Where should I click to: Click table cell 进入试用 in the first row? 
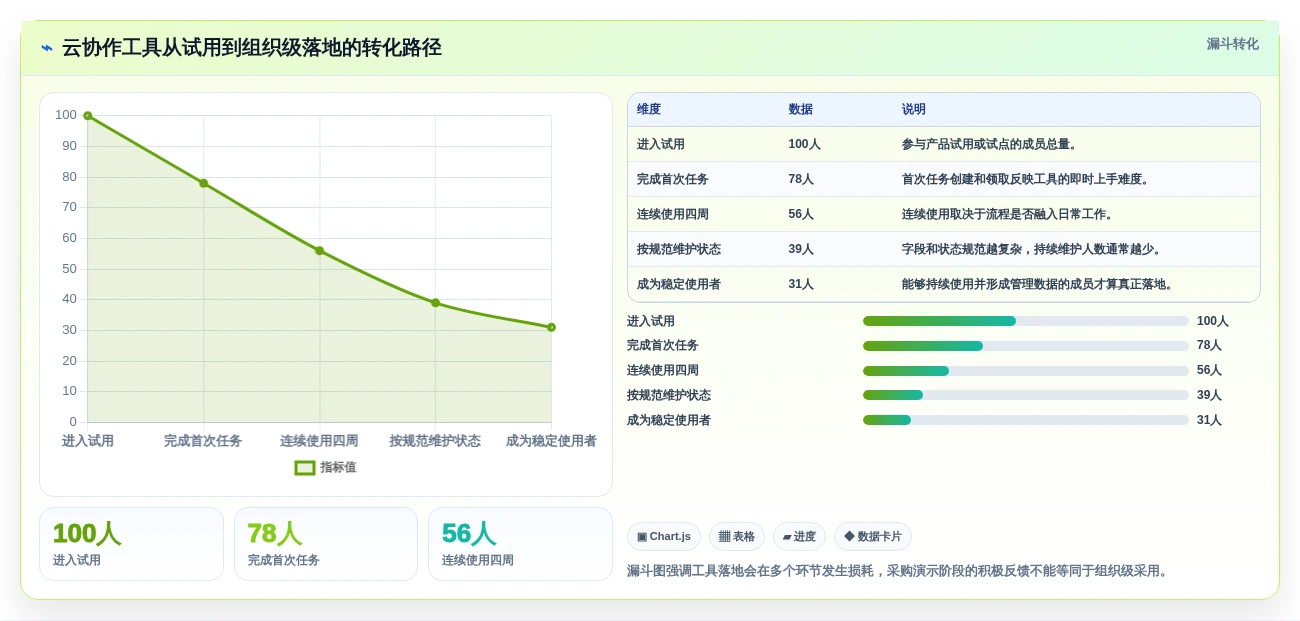click(661, 144)
